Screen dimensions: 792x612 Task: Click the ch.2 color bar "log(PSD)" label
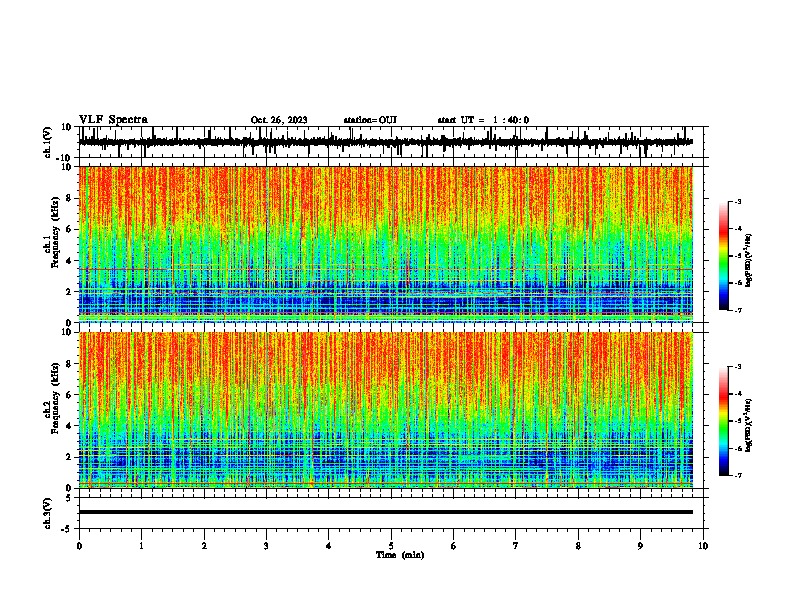tap(748, 425)
